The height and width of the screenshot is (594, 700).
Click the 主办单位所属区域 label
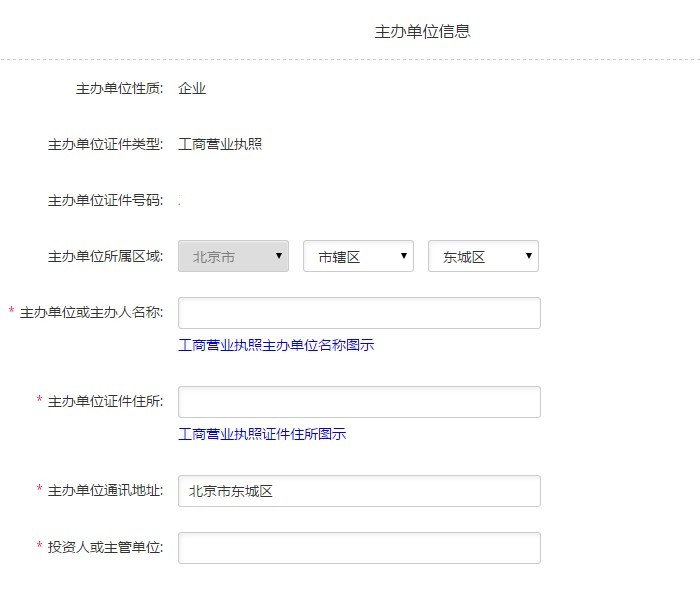(105, 256)
